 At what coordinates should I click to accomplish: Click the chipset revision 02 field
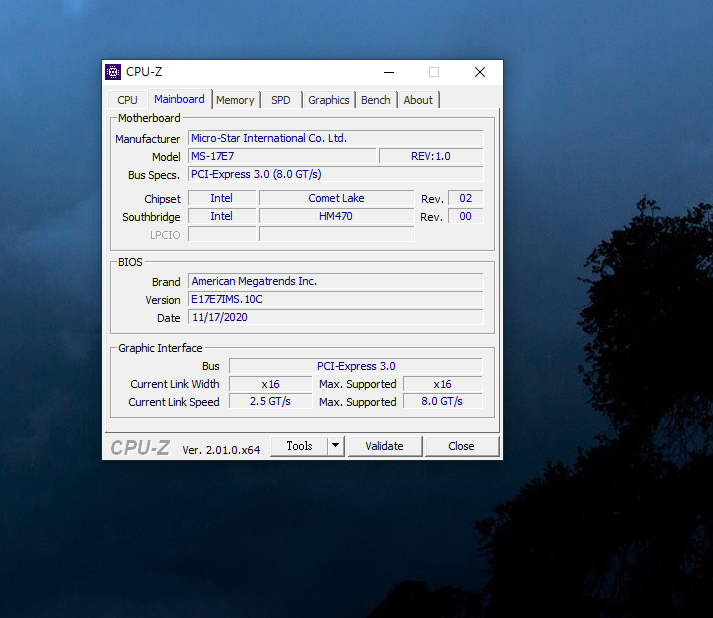(466, 198)
